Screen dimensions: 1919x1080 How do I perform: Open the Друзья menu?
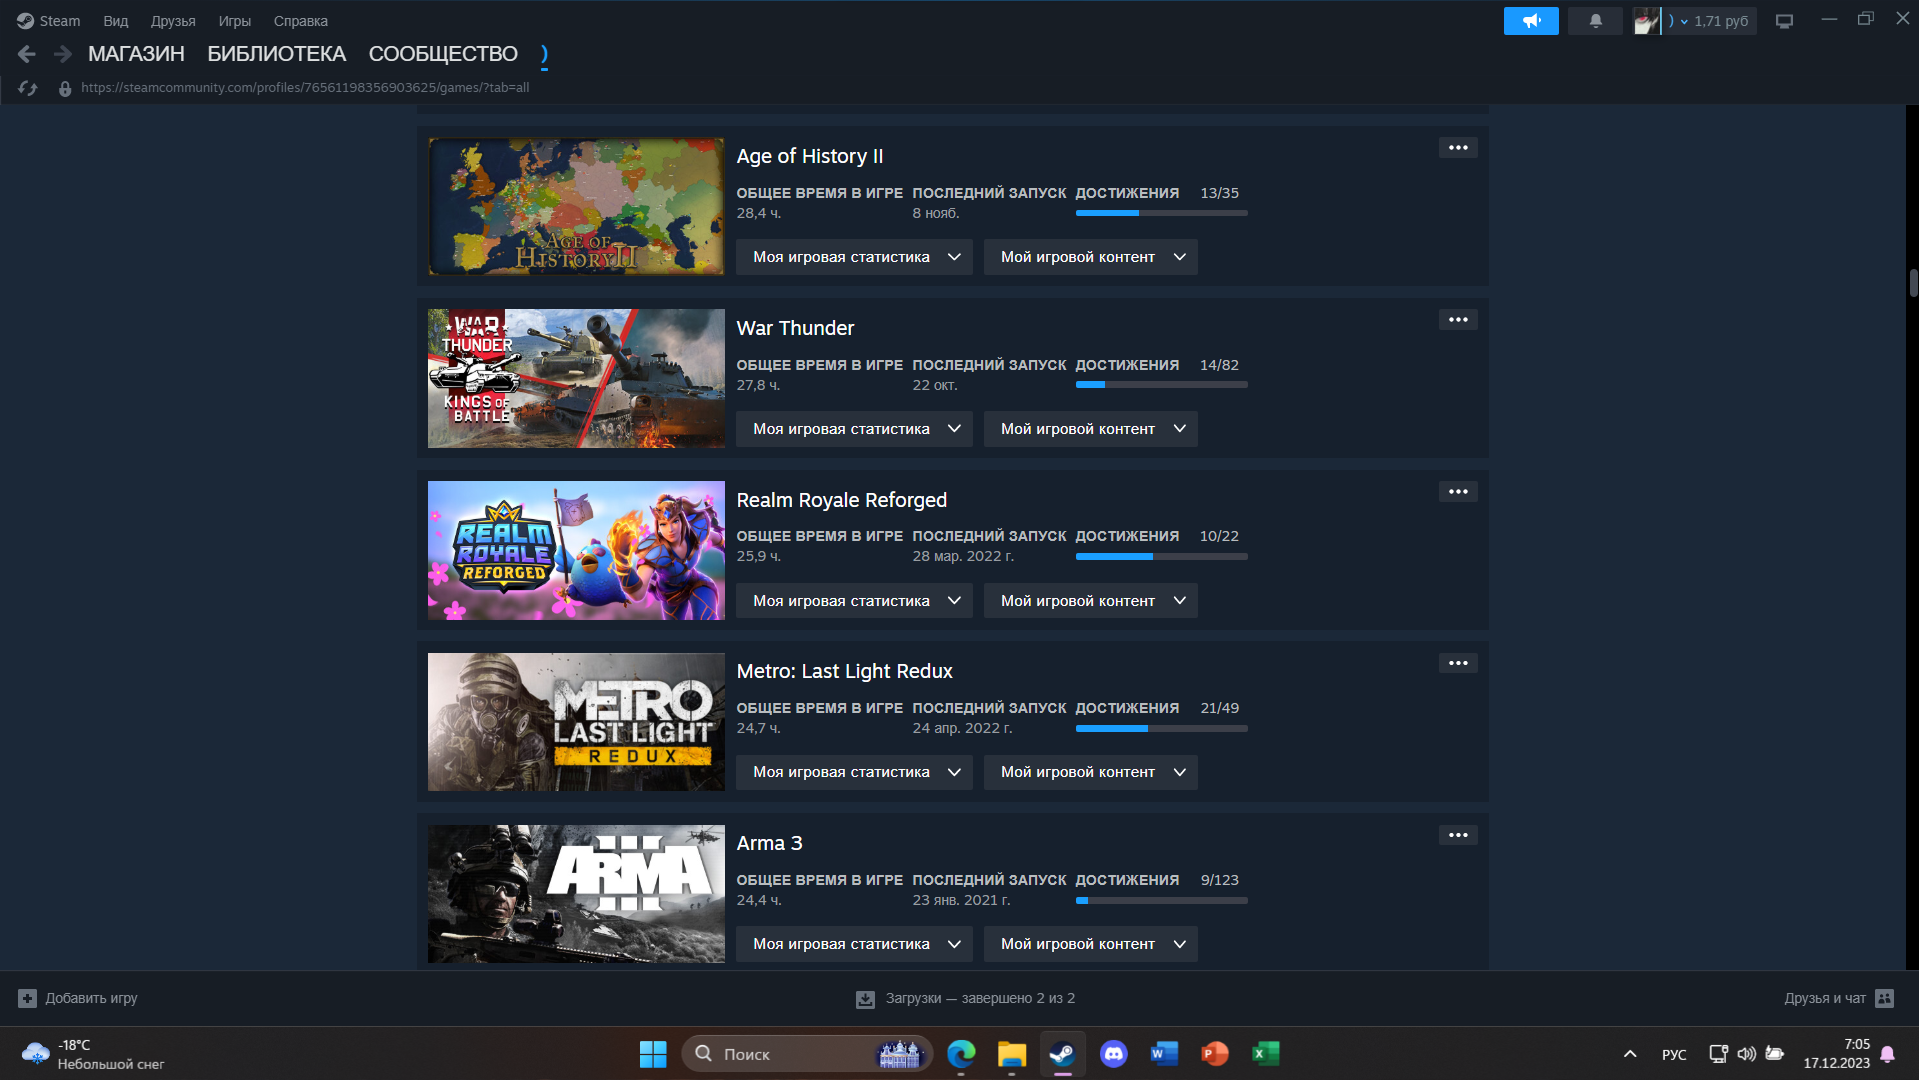pos(173,21)
